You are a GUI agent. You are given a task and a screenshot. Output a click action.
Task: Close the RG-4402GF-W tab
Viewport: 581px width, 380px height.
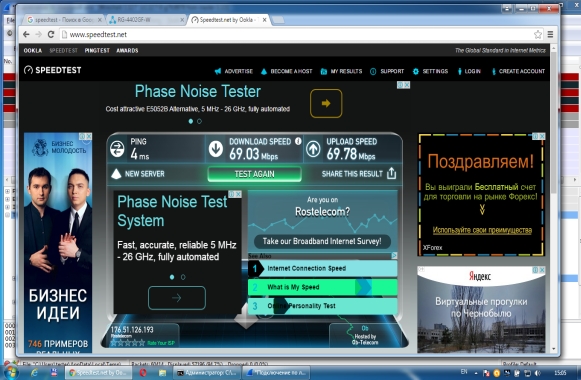coord(182,20)
